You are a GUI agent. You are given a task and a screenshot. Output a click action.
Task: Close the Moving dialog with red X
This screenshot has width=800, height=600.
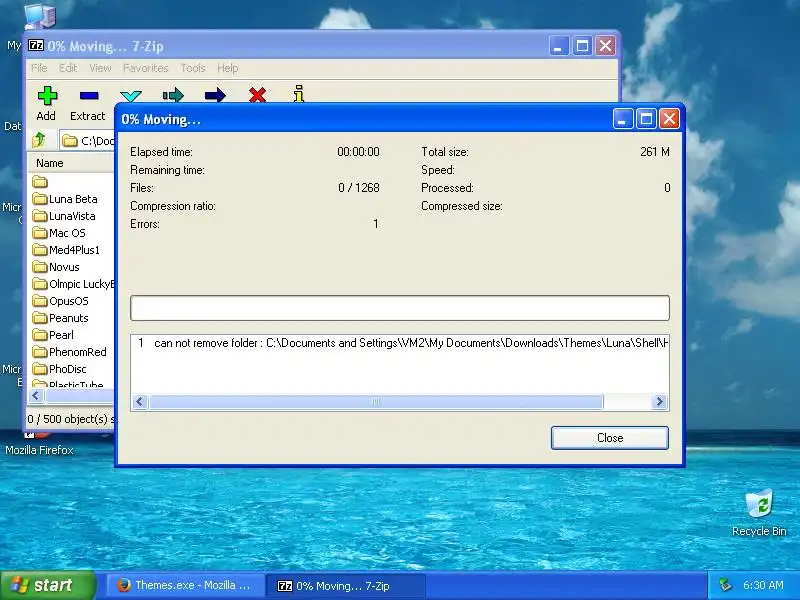click(x=669, y=119)
